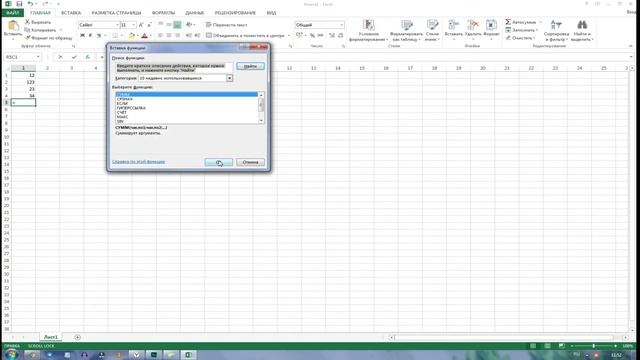
Task: Click Conditional Formatting (Условное форматирование)
Action: coord(369,30)
